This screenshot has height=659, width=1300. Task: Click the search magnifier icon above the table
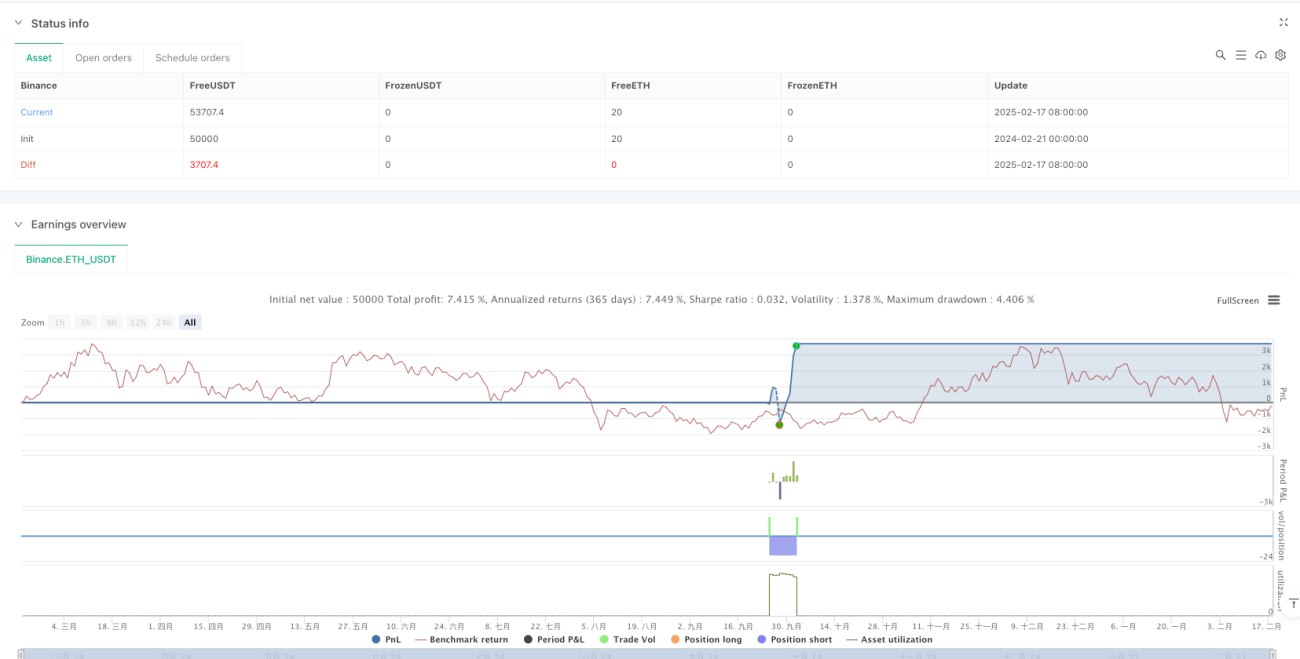point(1220,55)
